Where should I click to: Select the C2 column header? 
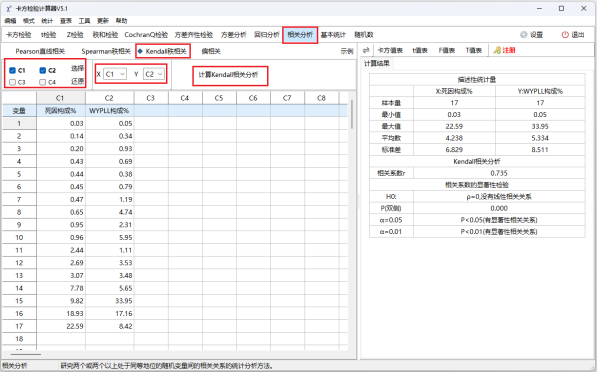(109, 98)
